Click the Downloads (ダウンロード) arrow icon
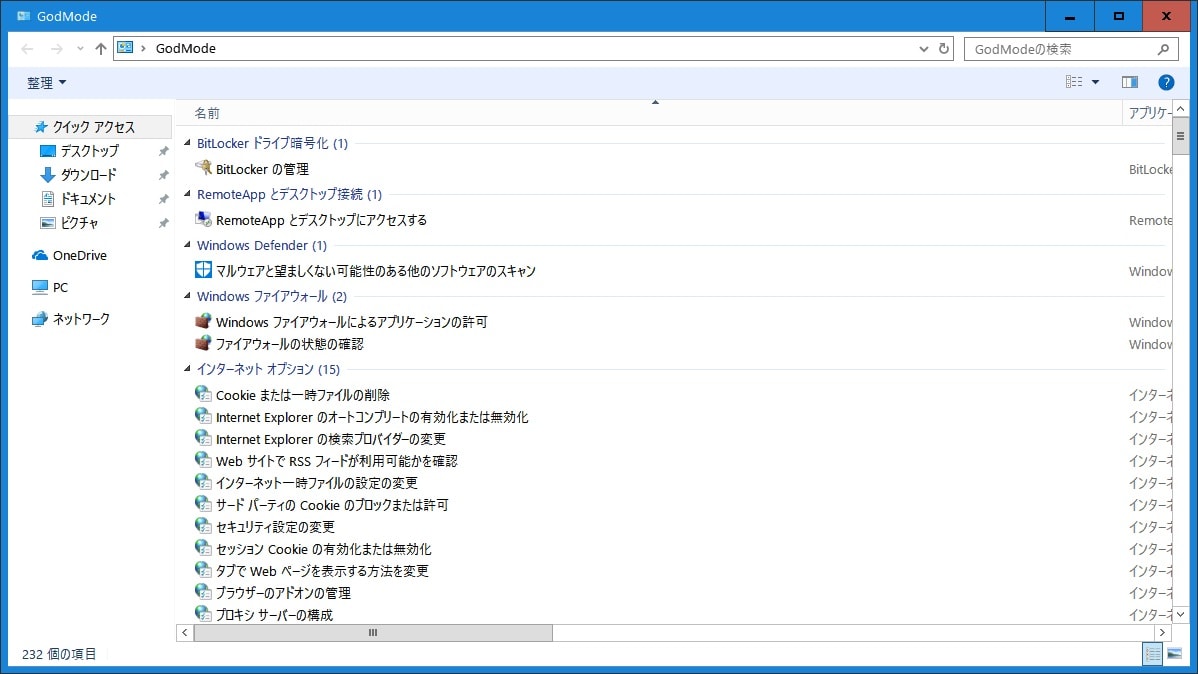Image resolution: width=1198 pixels, height=674 pixels. click(47, 175)
